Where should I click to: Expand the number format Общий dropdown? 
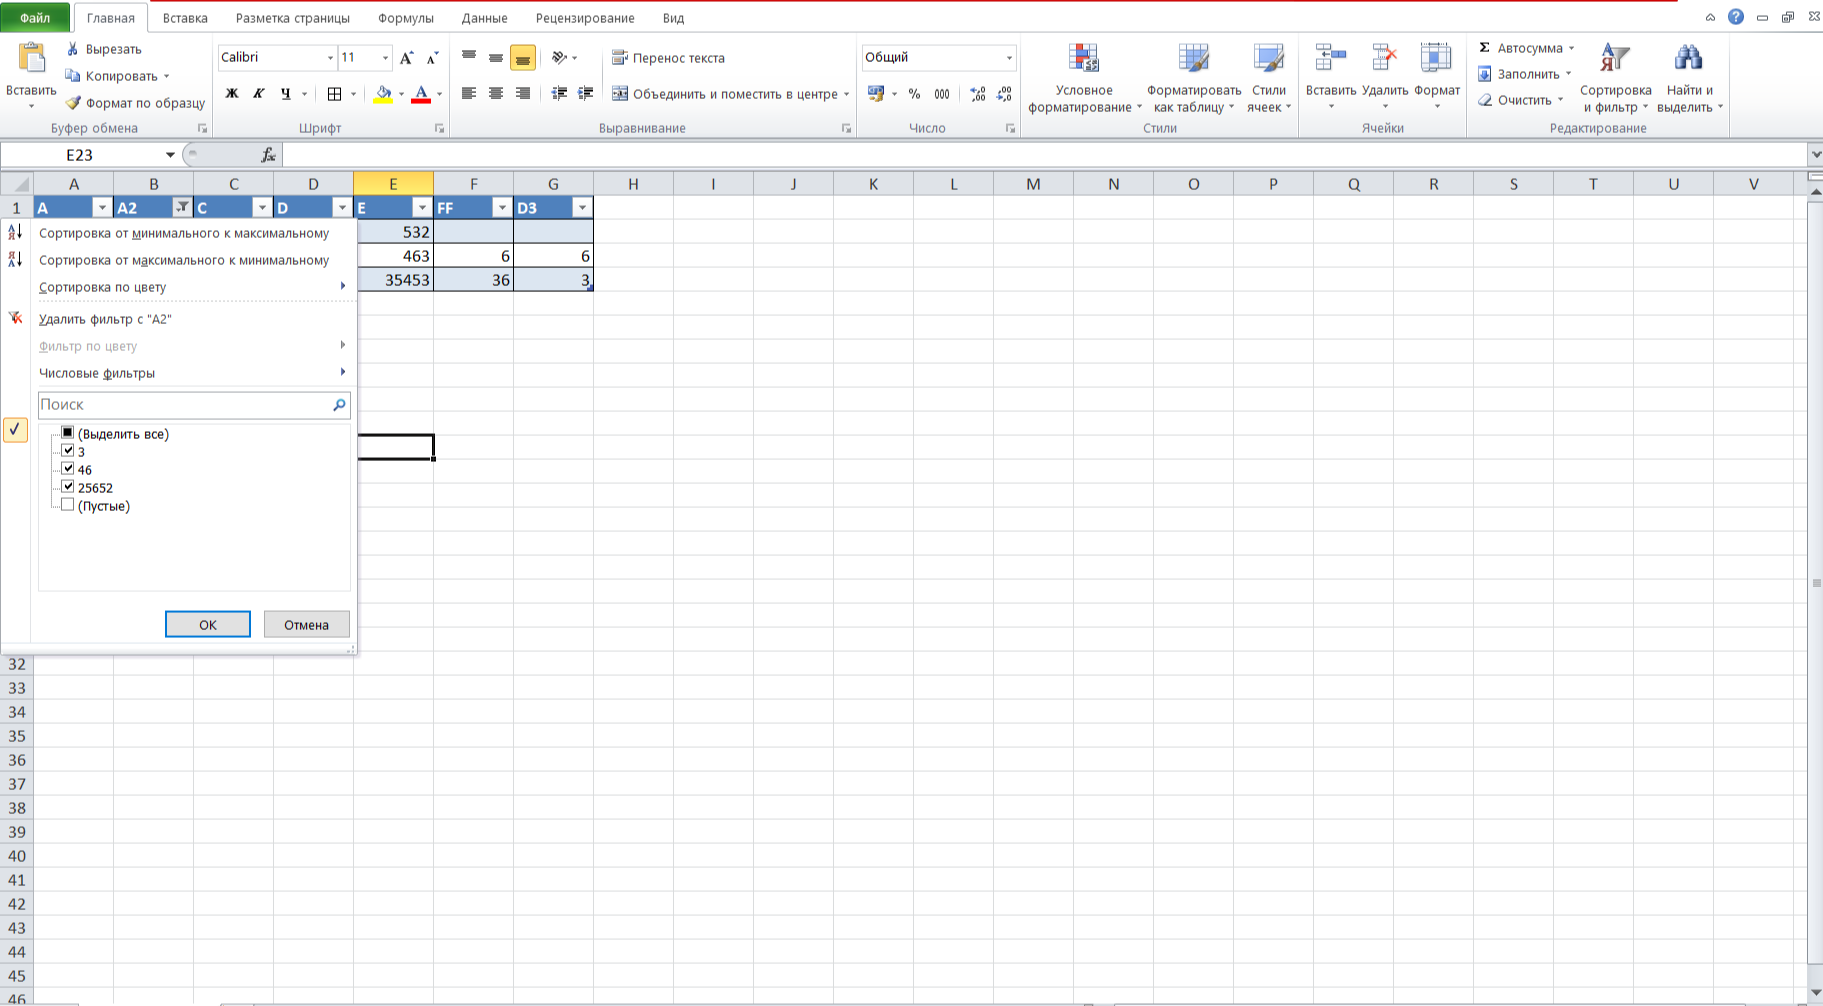[x=1008, y=58]
